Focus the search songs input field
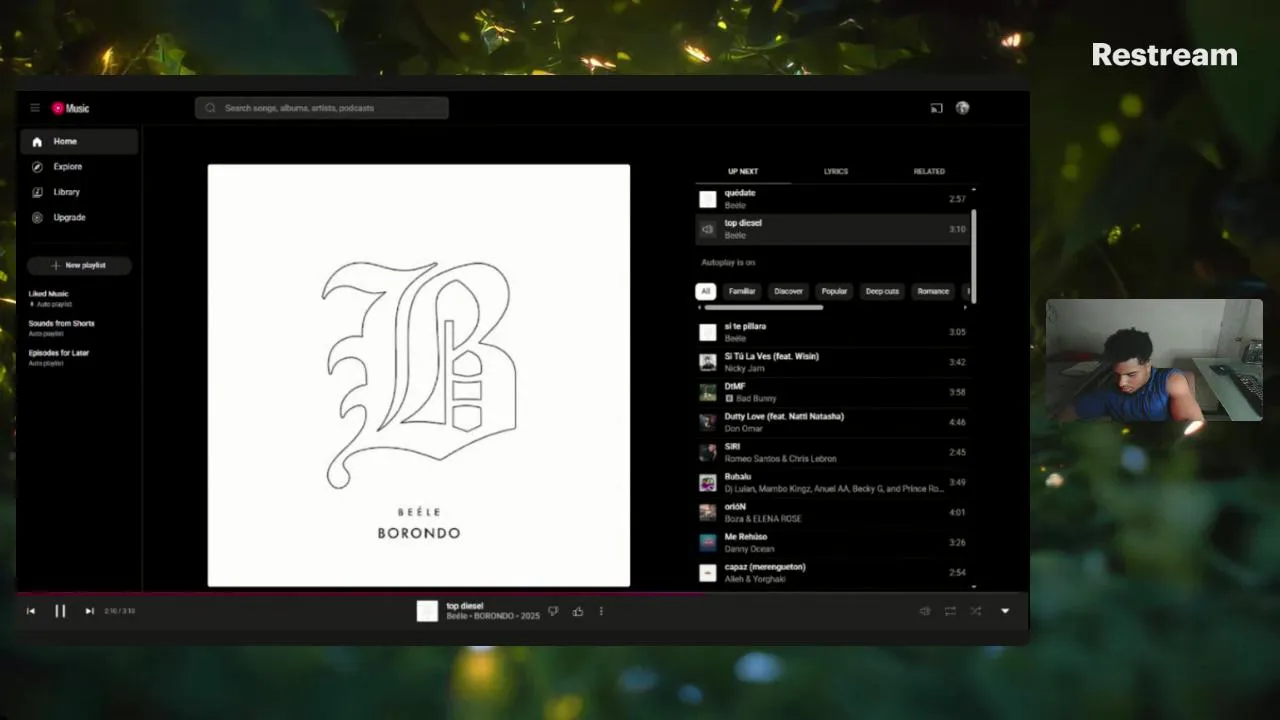The width and height of the screenshot is (1280, 720). (322, 108)
